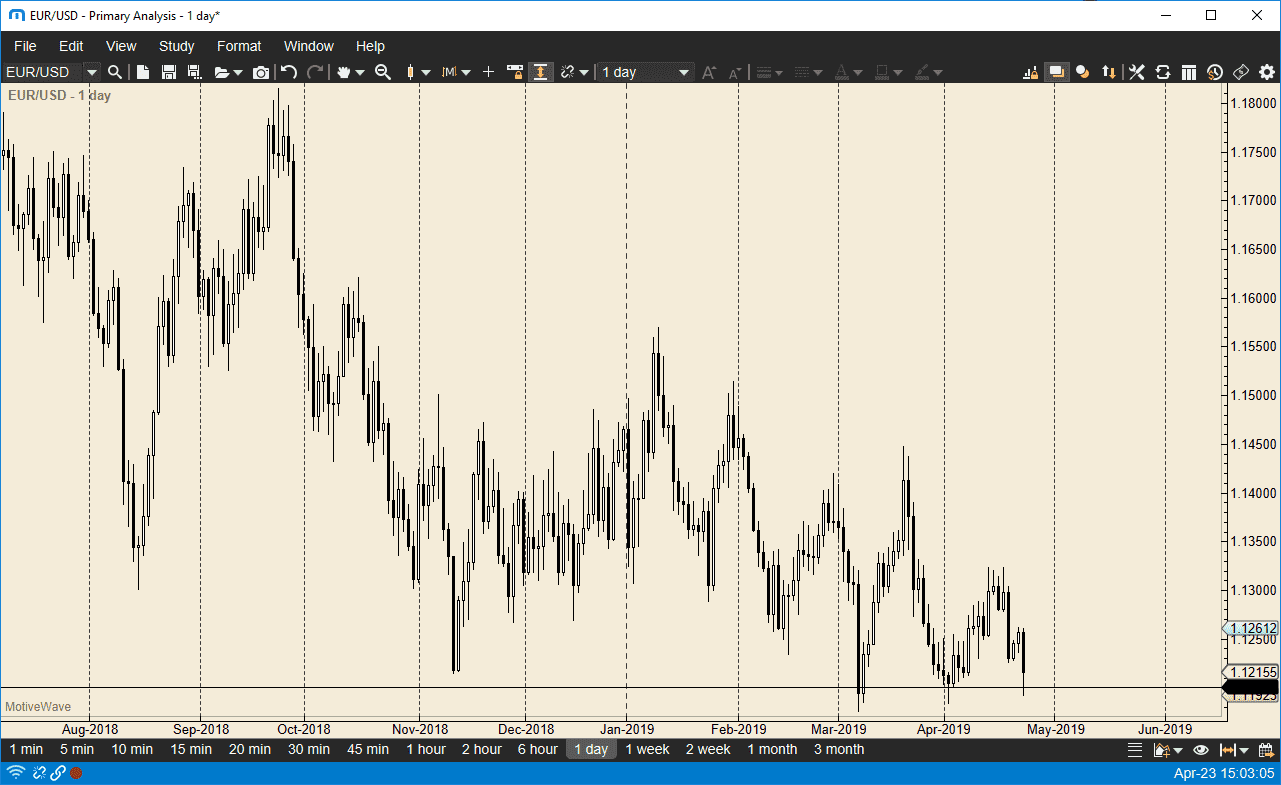Open the time and sales clock icon
The height and width of the screenshot is (785, 1281).
1214,71
